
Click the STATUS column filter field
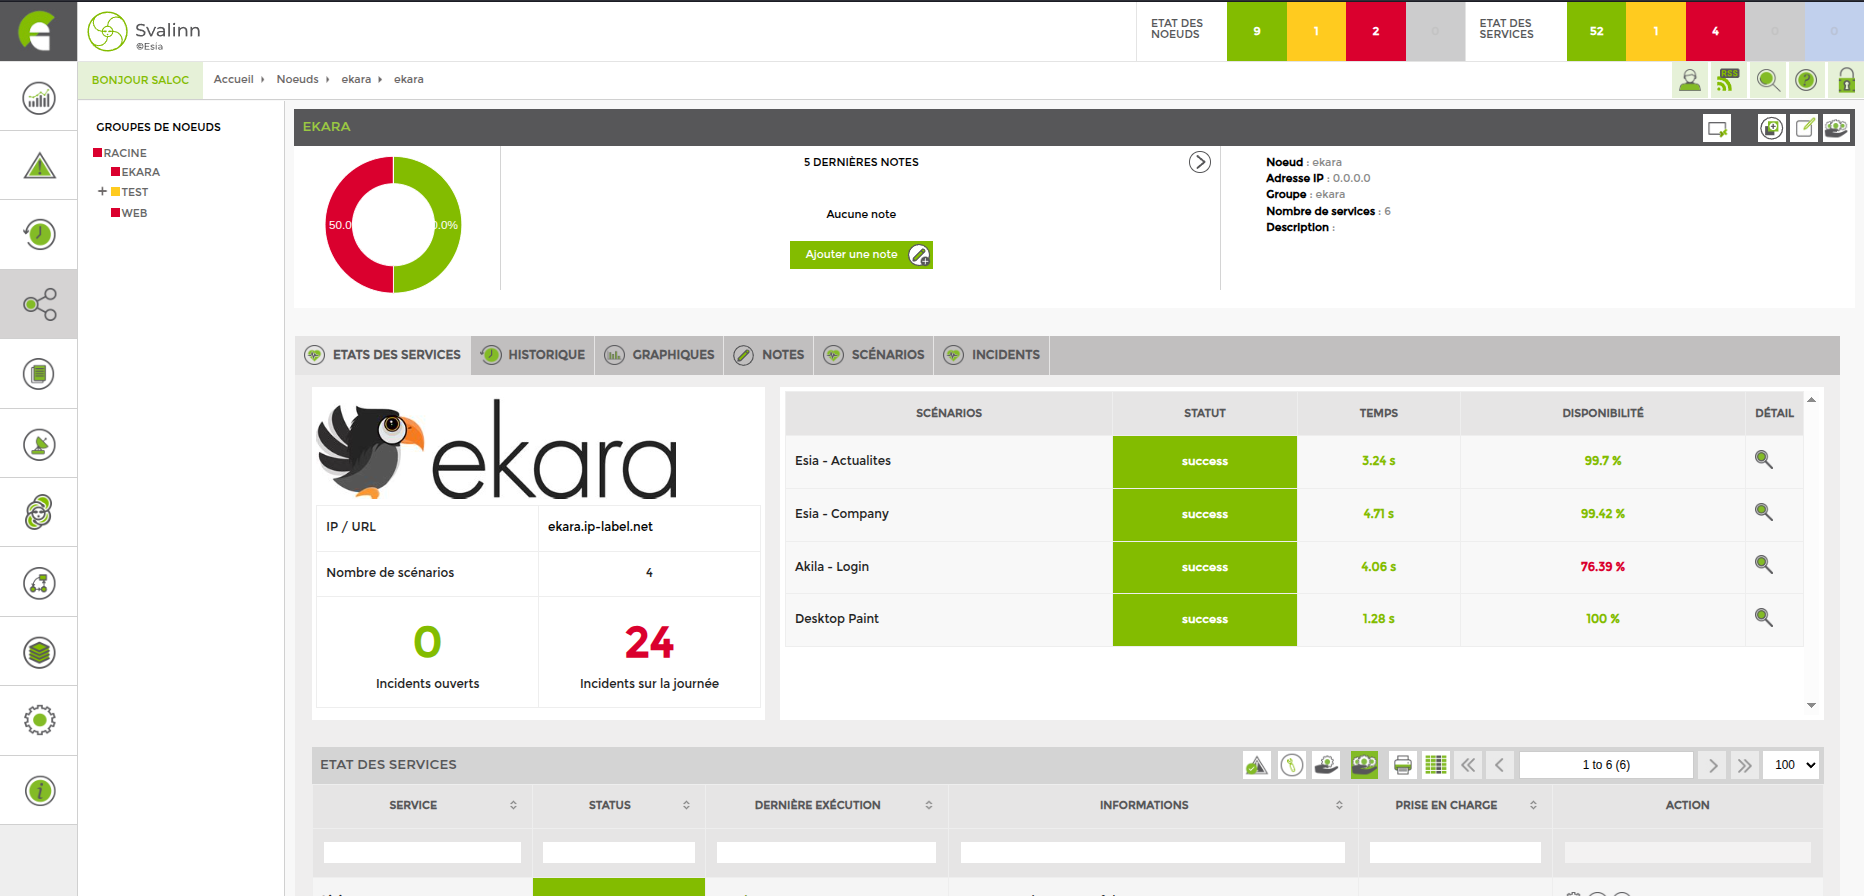pos(618,852)
